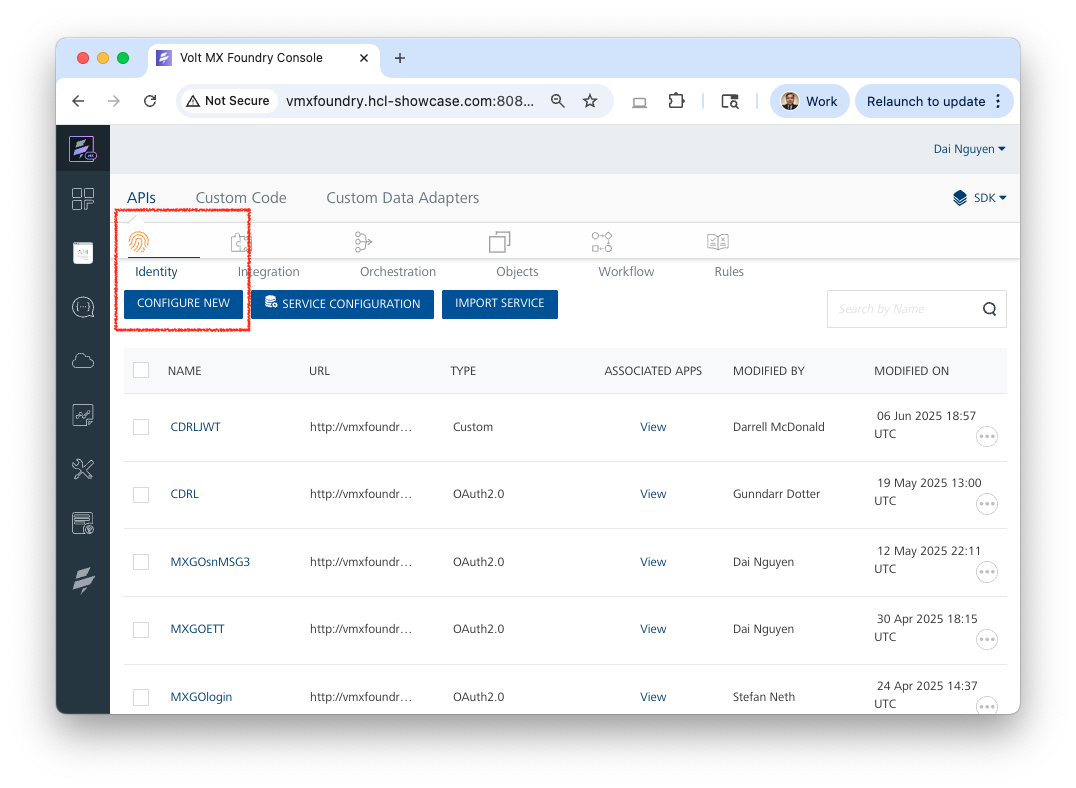Toggle the select-all checkbox in table header
The width and height of the screenshot is (1076, 788).
click(141, 371)
